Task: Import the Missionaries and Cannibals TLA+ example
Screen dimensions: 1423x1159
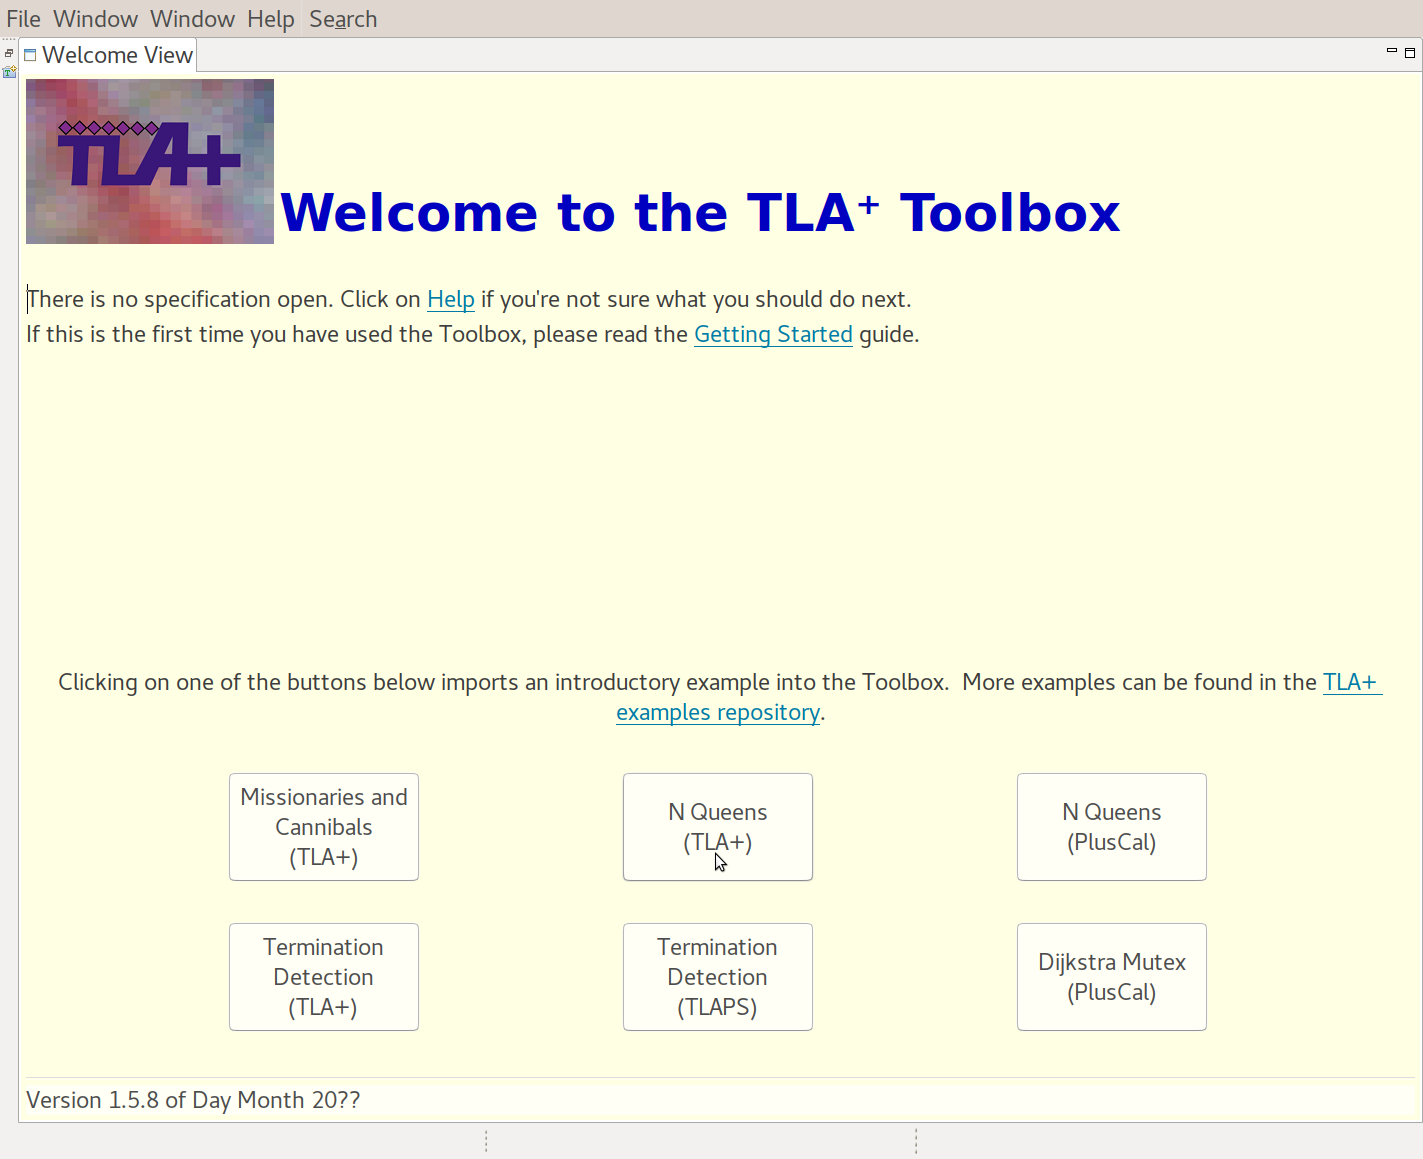Action: coord(323,827)
